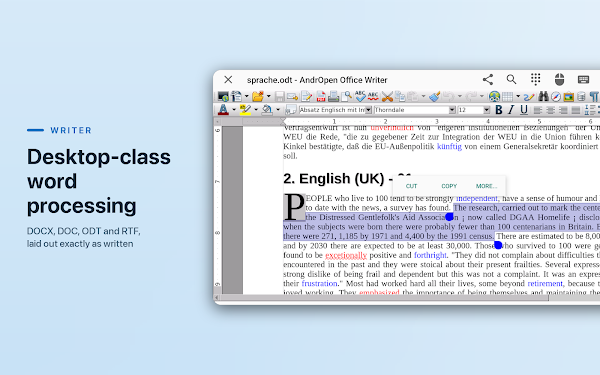Show the Draw Functions pencil icon
600x375 pixels.
(529, 96)
